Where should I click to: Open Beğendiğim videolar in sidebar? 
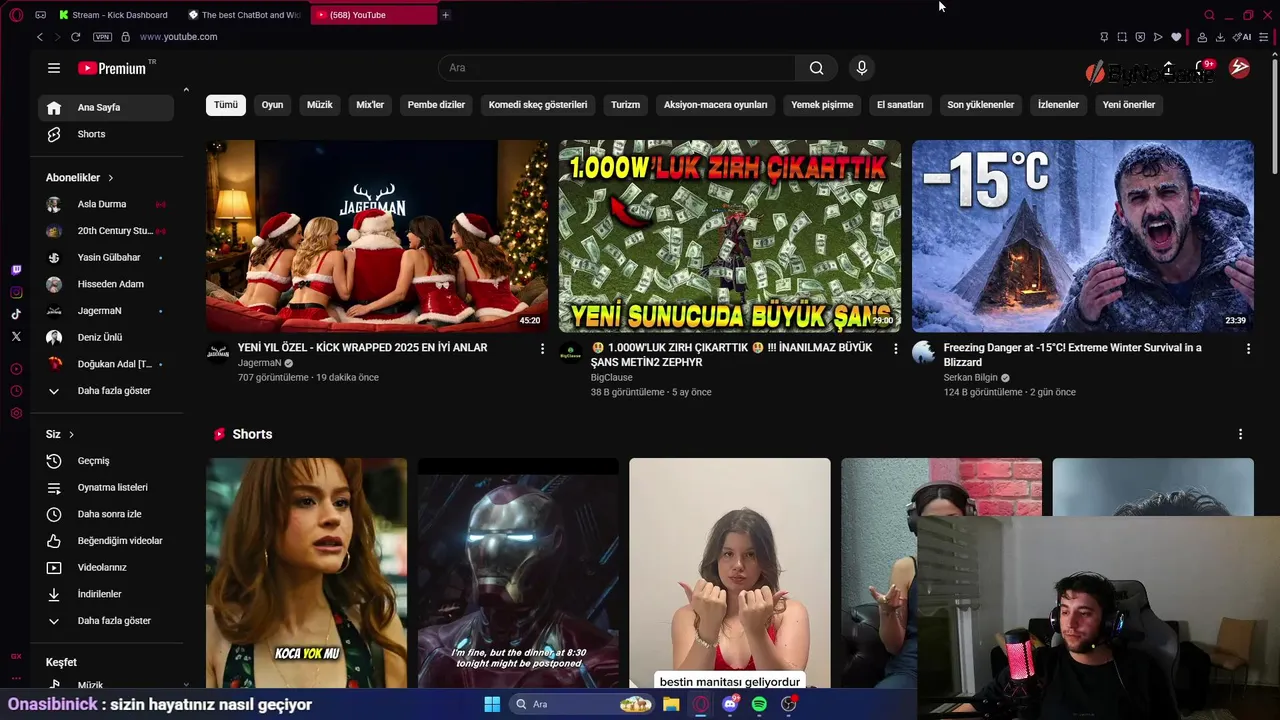106,541
